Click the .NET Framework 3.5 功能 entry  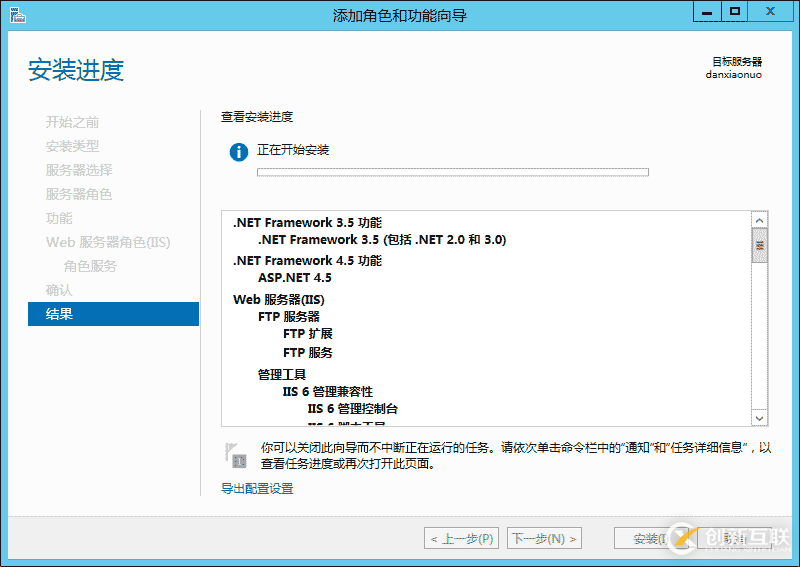tap(307, 223)
